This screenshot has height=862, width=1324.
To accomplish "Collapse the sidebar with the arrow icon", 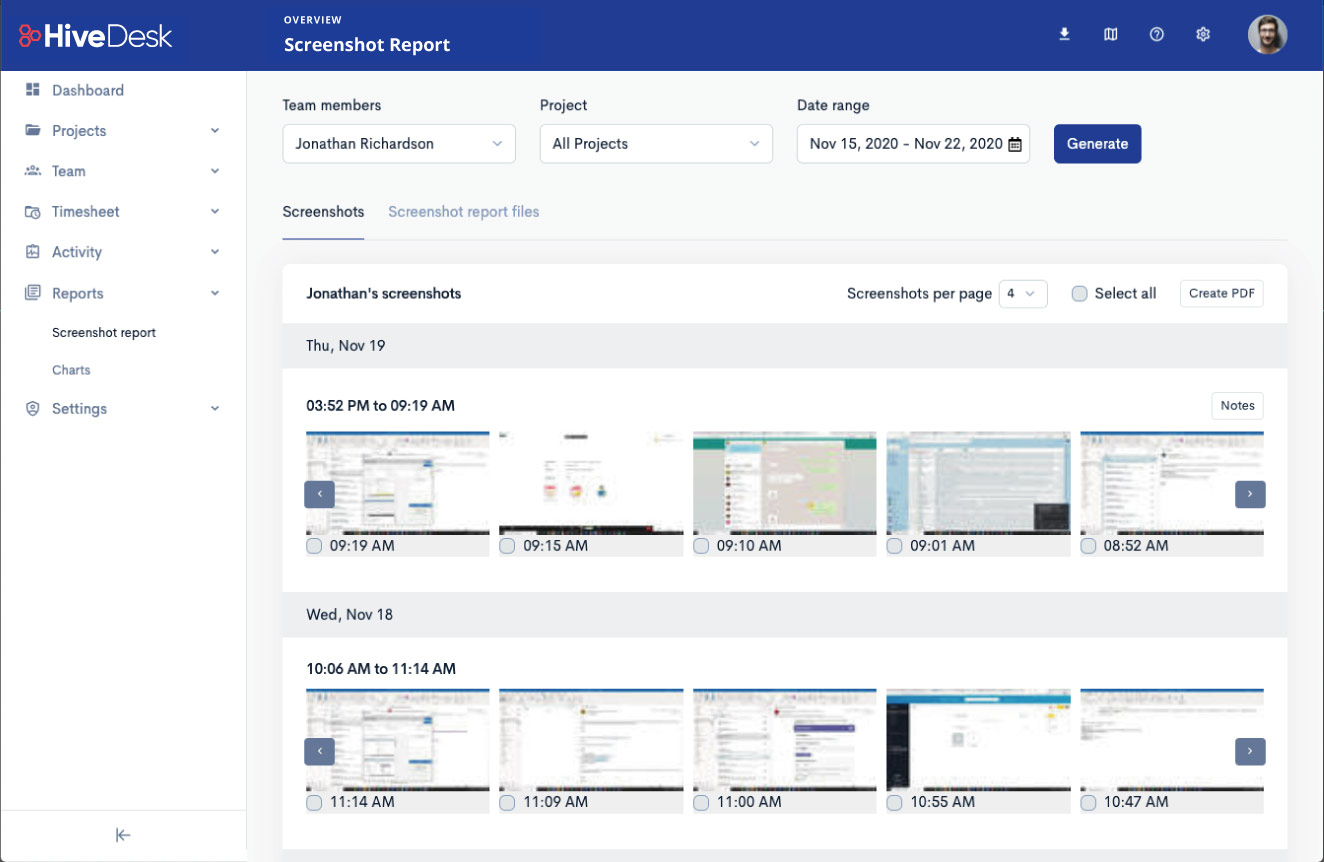I will pyautogui.click(x=121, y=835).
